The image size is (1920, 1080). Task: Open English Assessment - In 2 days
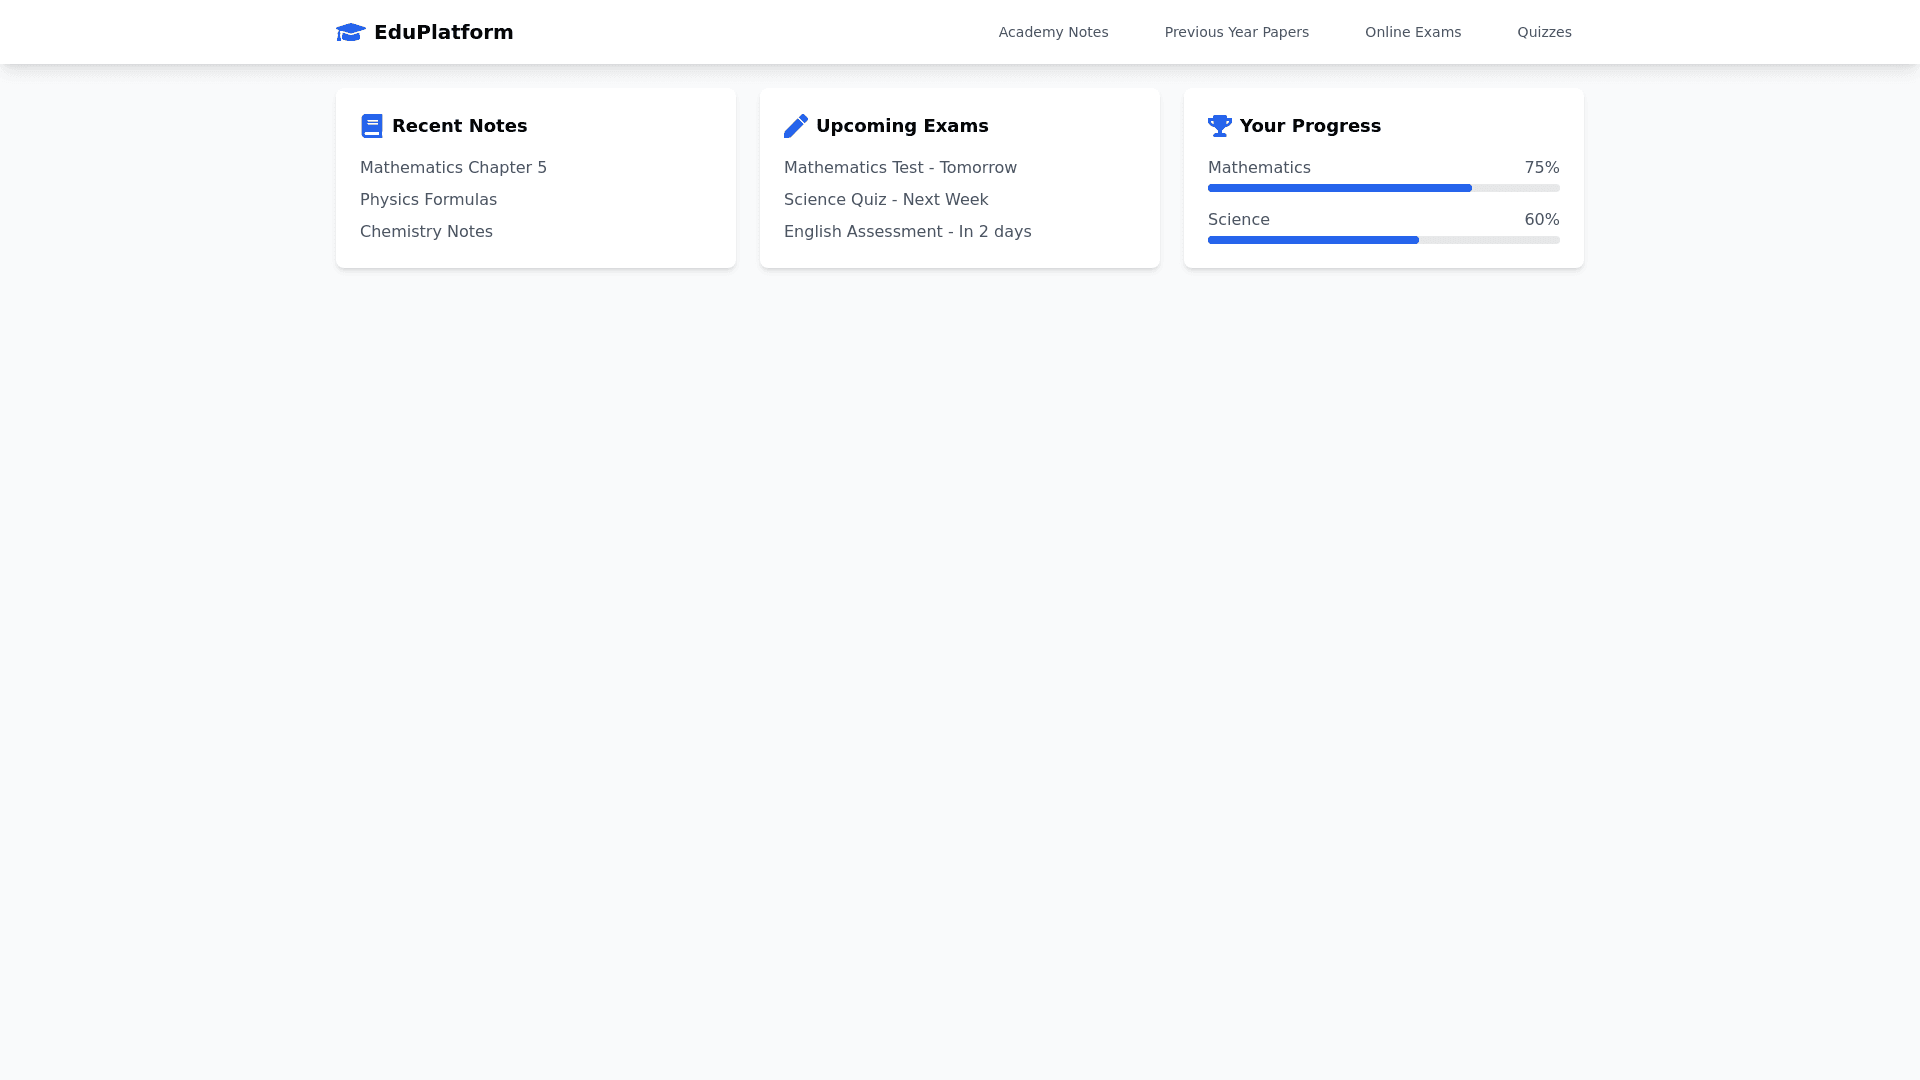tap(907, 232)
